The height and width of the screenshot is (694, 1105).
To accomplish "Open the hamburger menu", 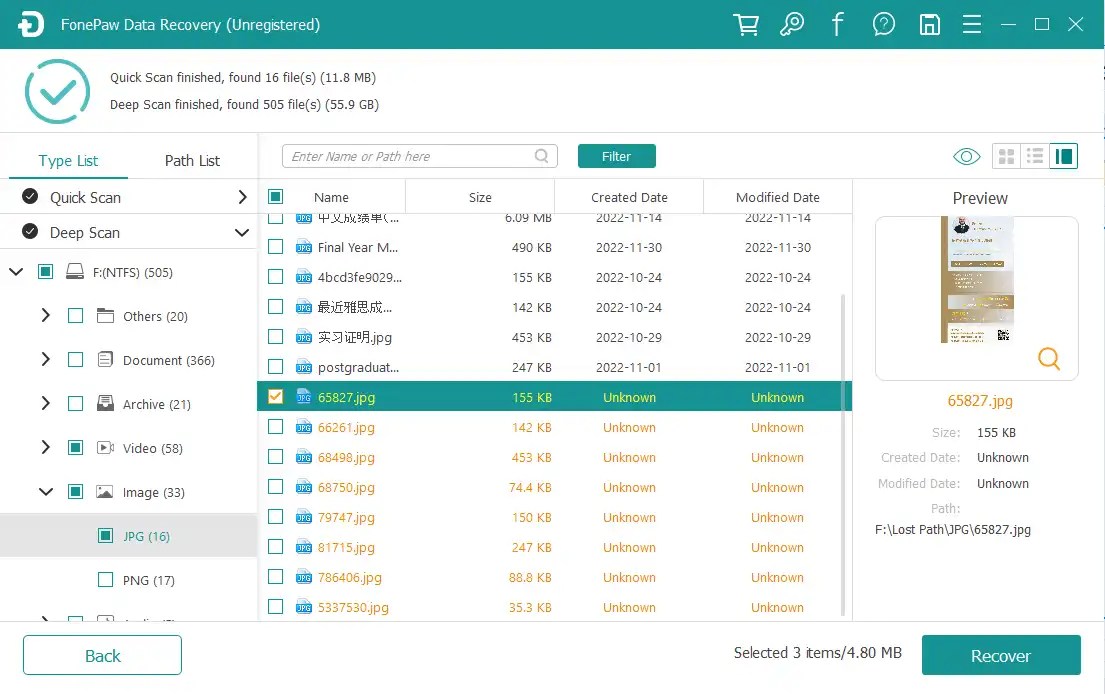I will [972, 25].
